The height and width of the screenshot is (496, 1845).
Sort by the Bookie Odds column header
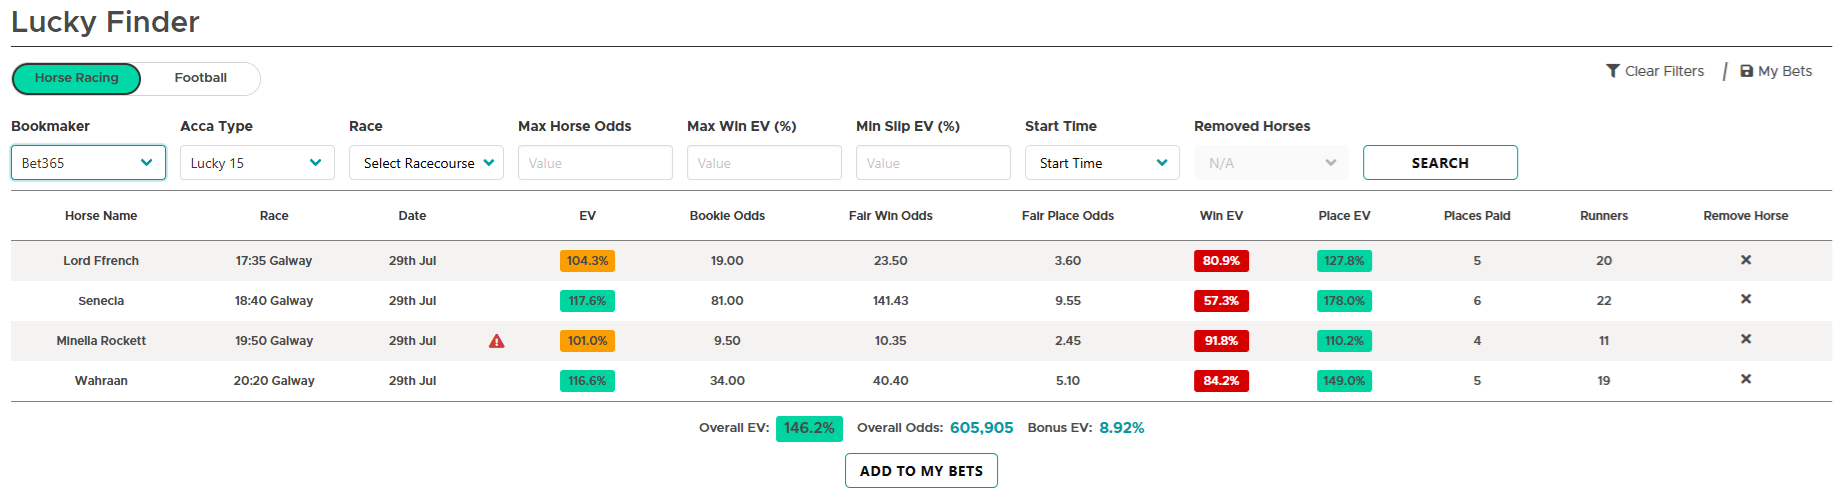(x=727, y=216)
